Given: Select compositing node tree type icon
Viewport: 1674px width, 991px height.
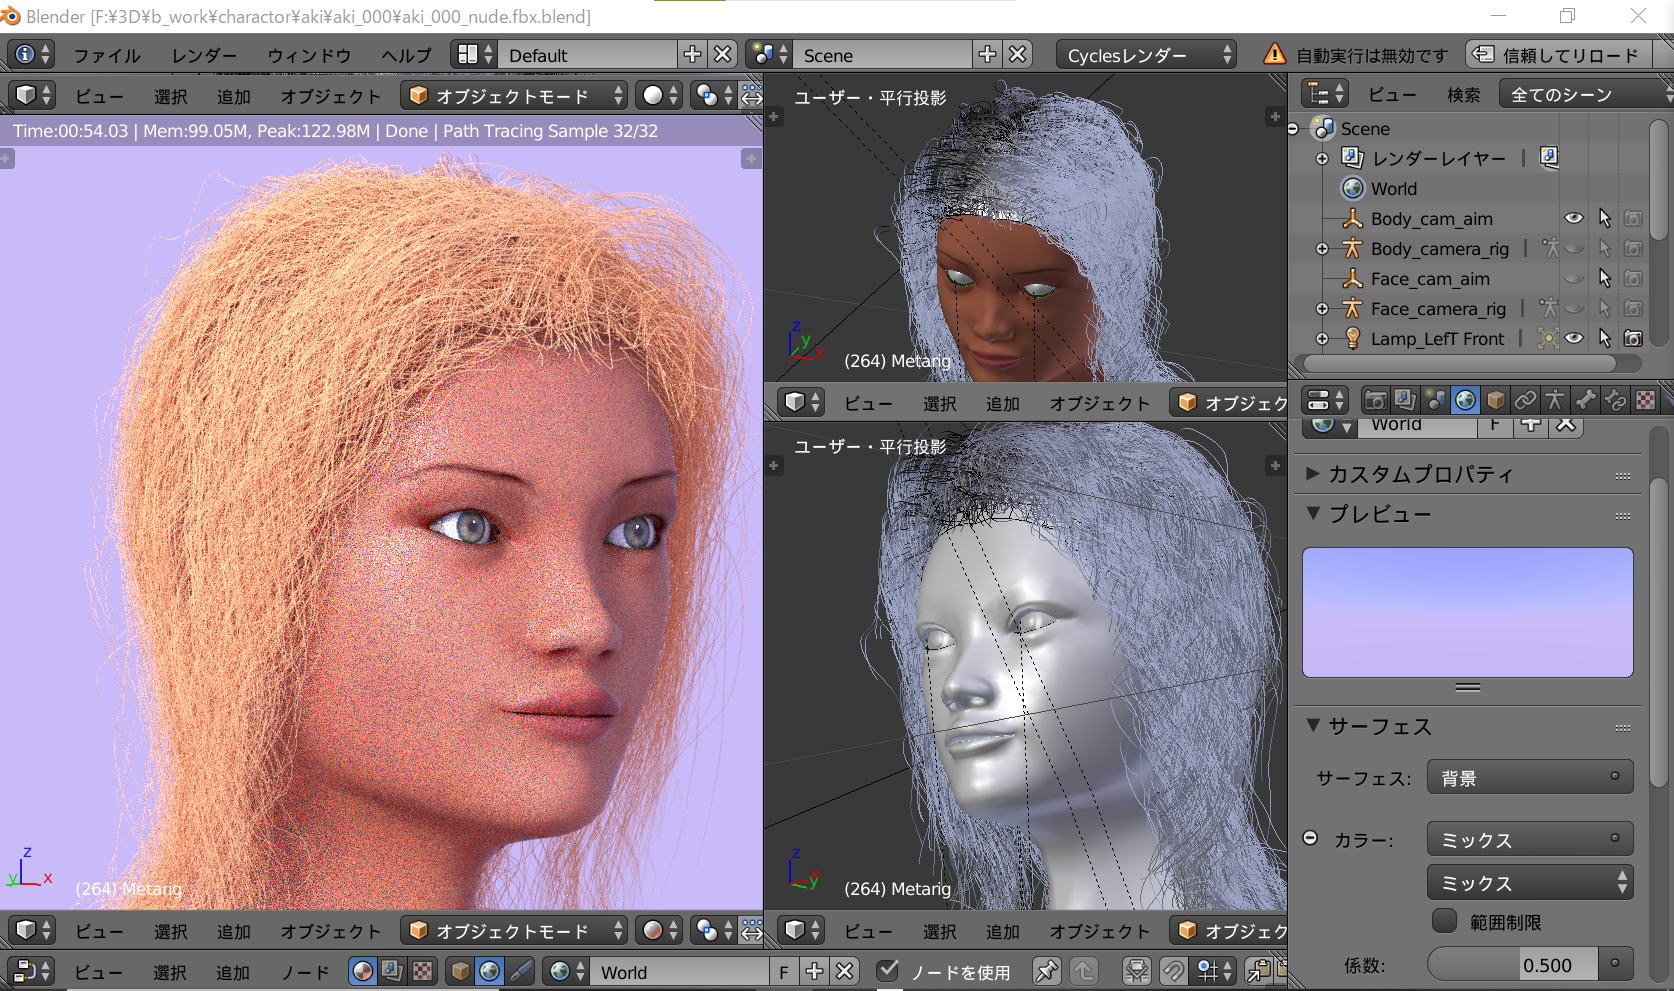Looking at the screenshot, I should point(392,971).
